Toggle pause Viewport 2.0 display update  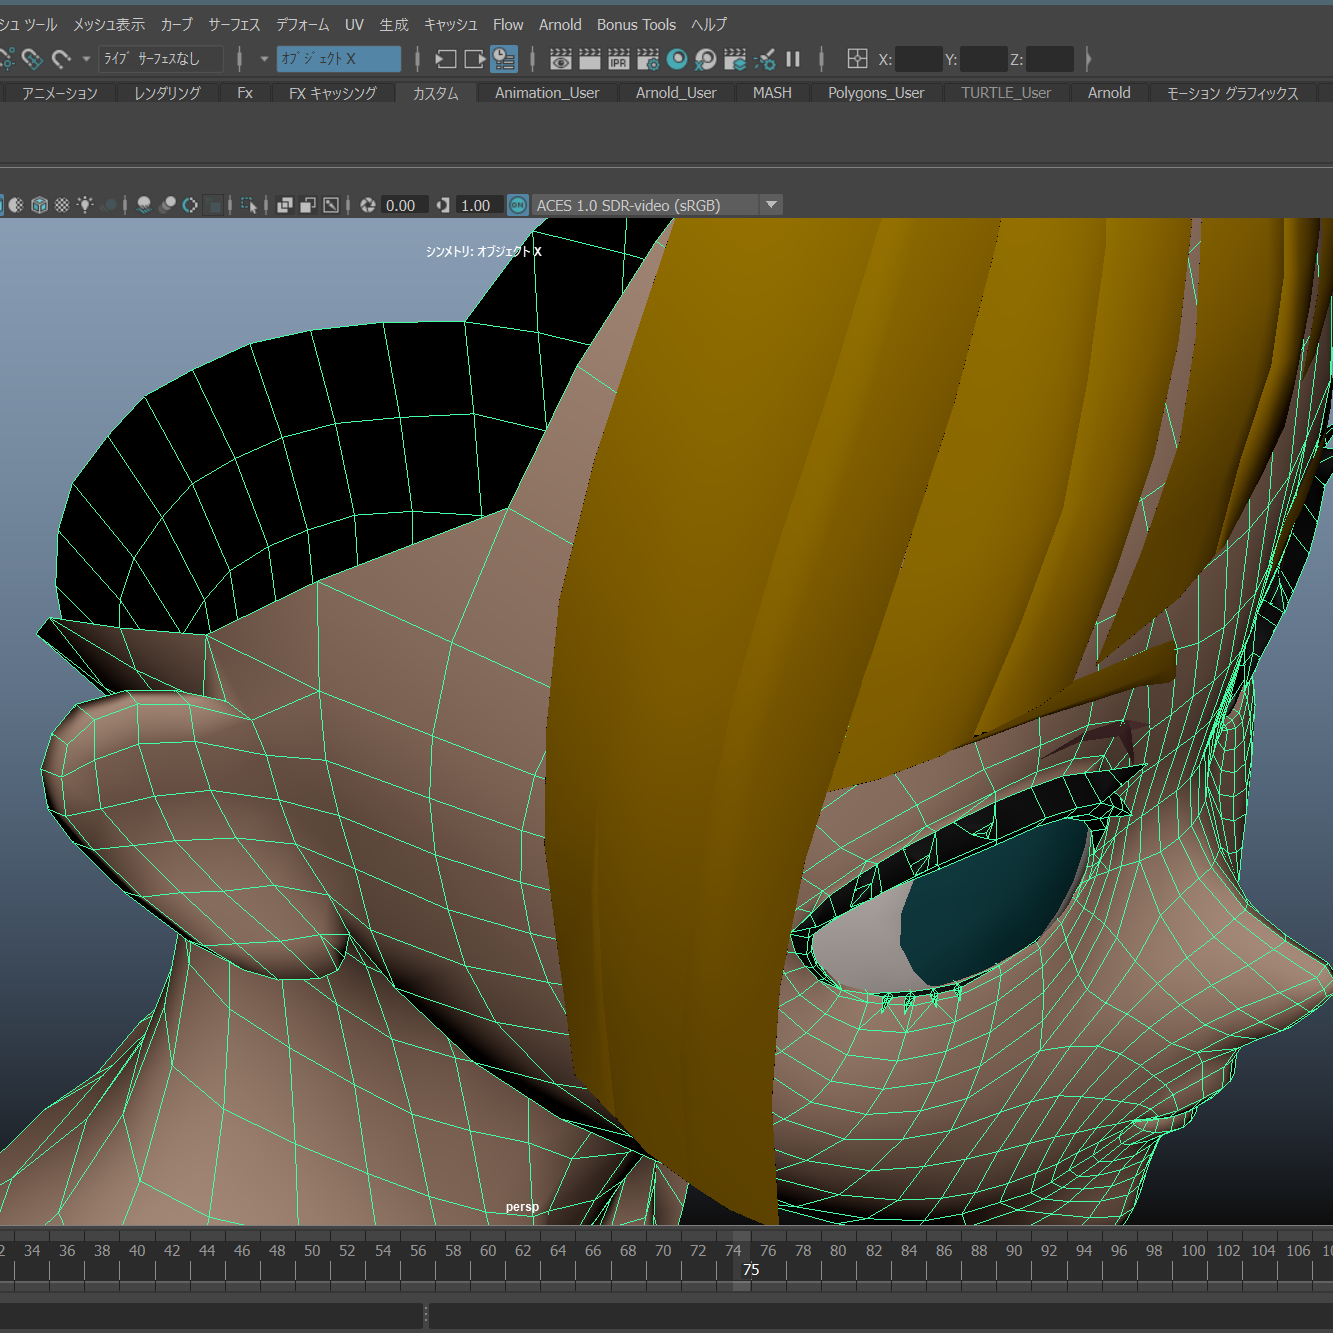click(793, 59)
